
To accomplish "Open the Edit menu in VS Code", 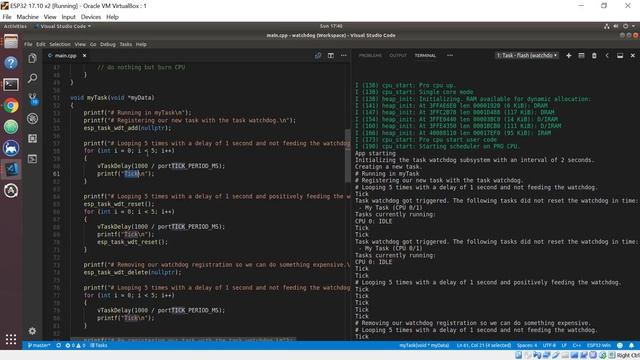I will point(41,44).
